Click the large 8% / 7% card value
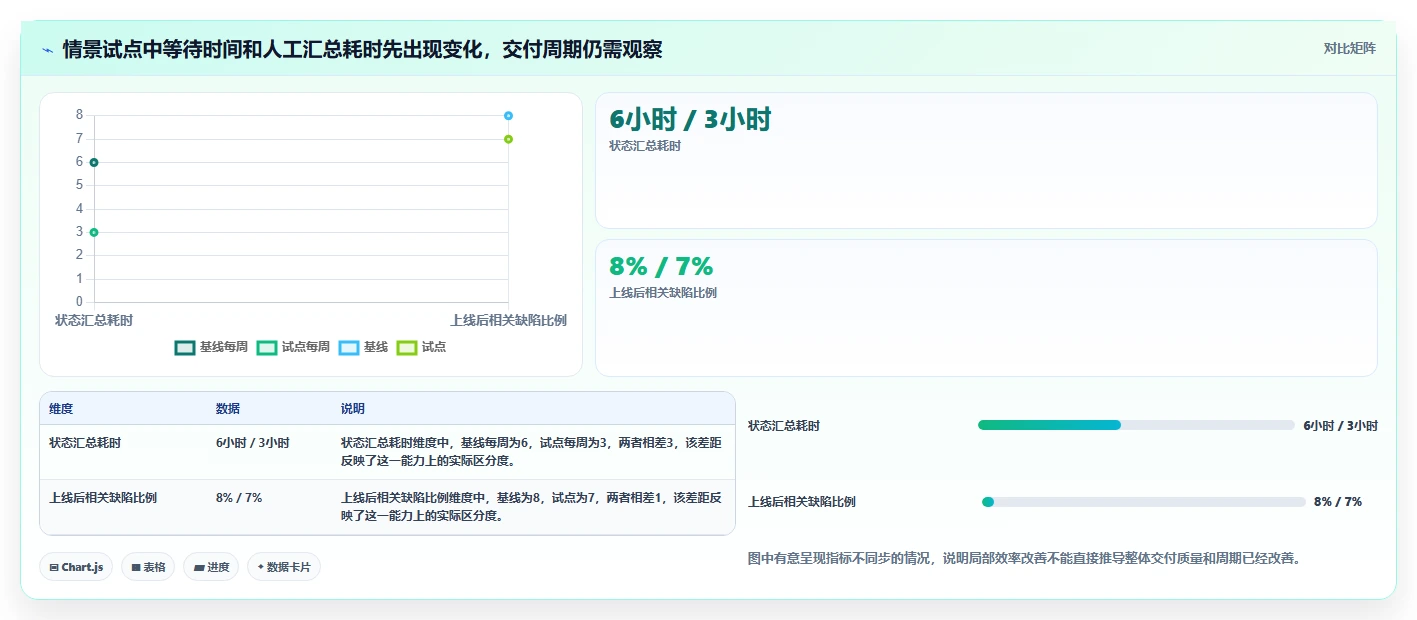1417x620 pixels. (x=661, y=266)
